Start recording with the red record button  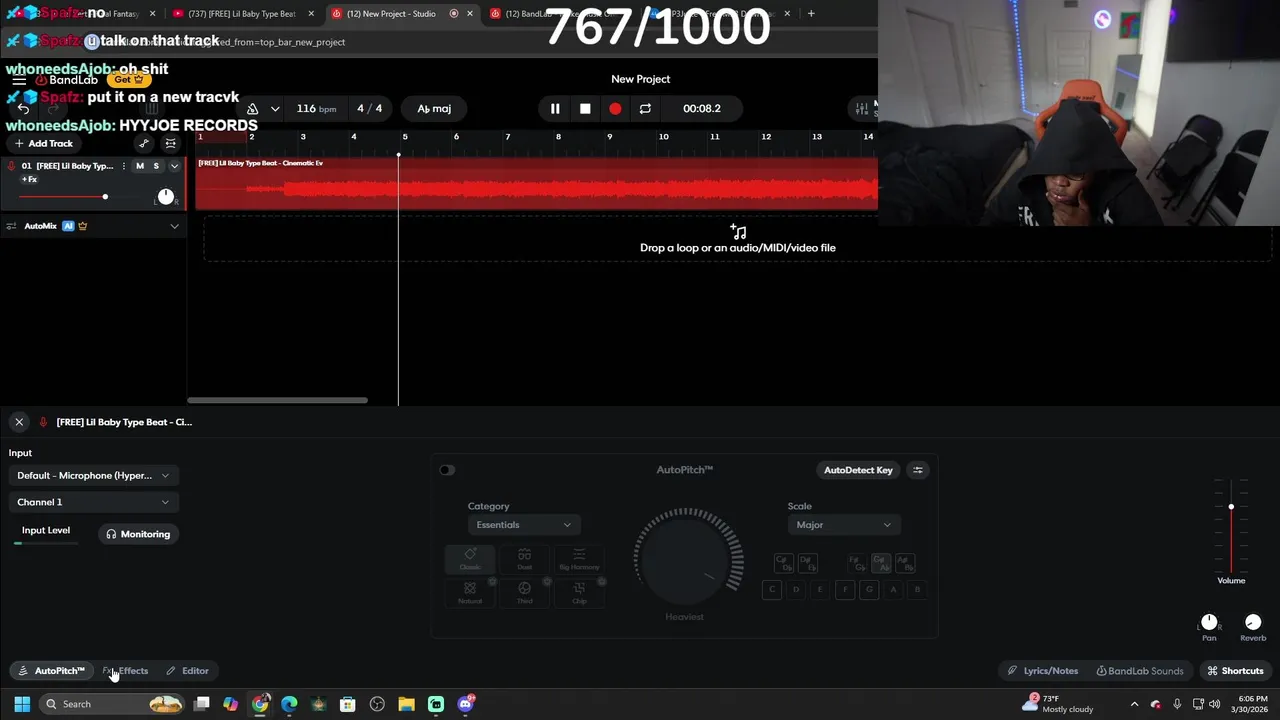coord(615,108)
